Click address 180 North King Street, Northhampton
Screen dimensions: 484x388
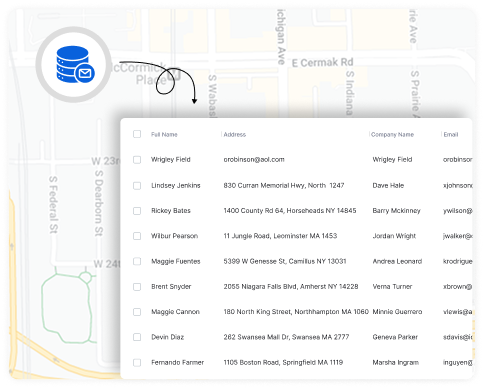296,312
